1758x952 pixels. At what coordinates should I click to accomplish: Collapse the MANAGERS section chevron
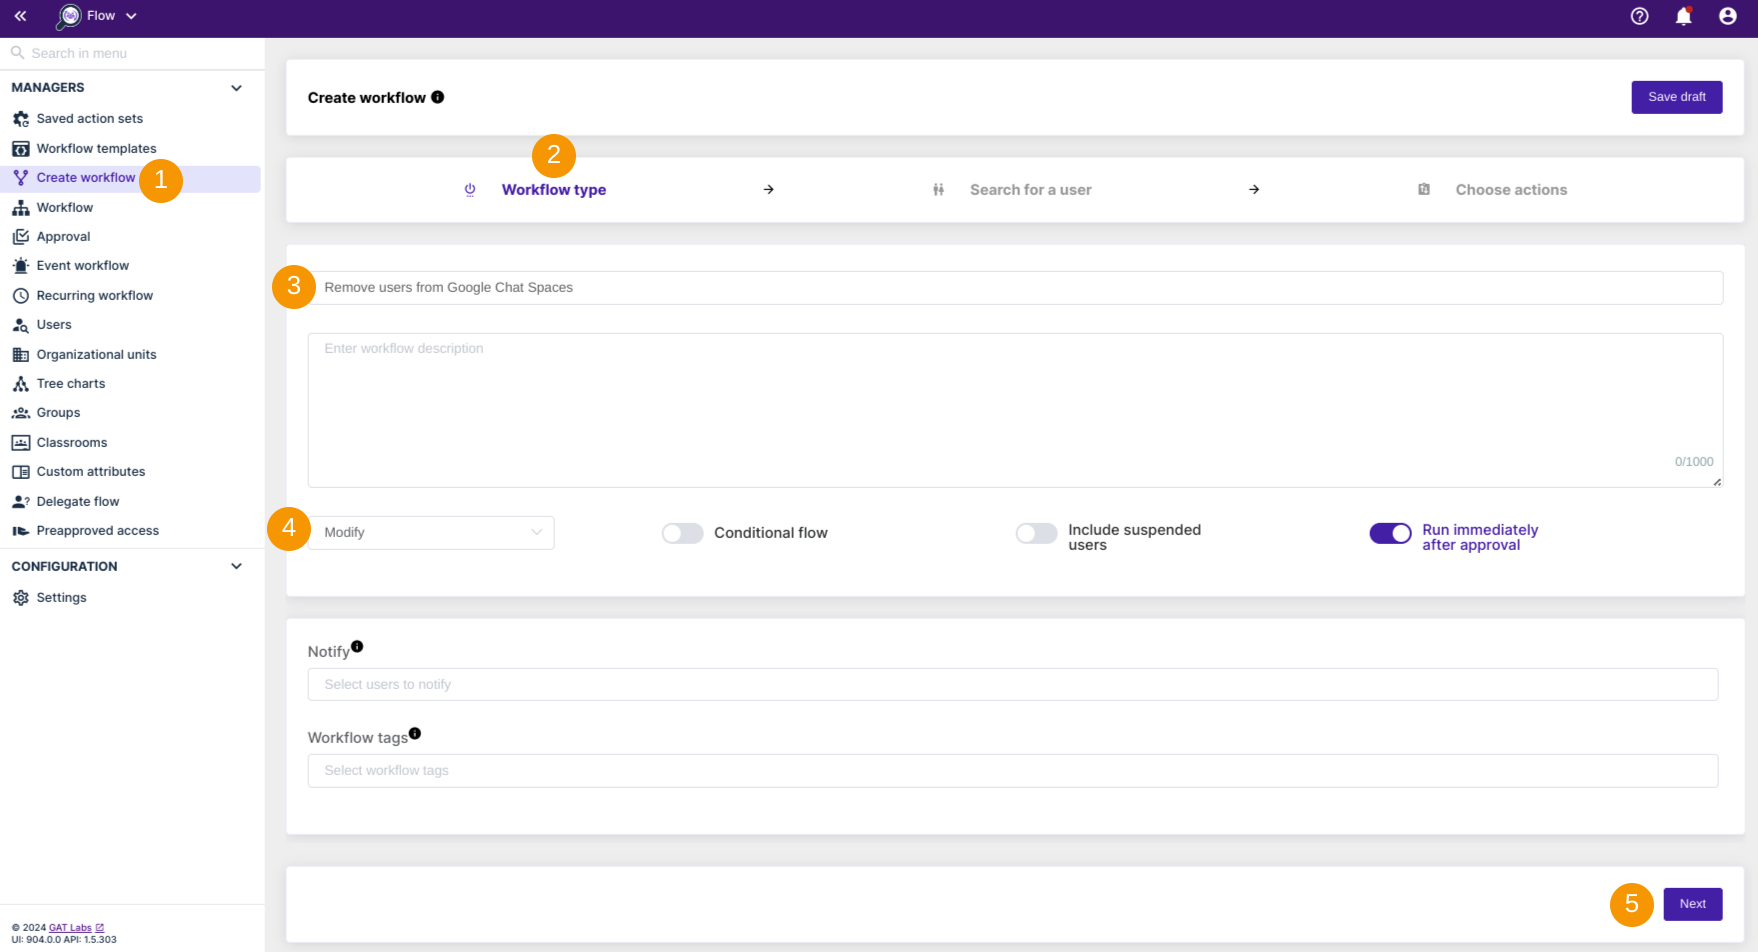[x=237, y=88]
